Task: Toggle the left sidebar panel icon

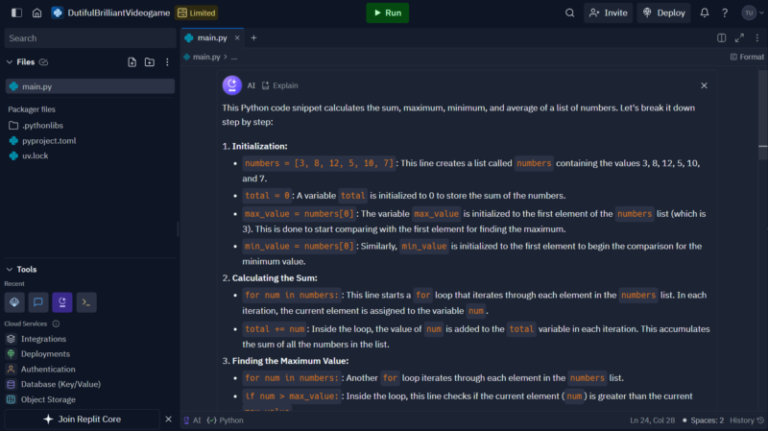Action: [x=14, y=13]
